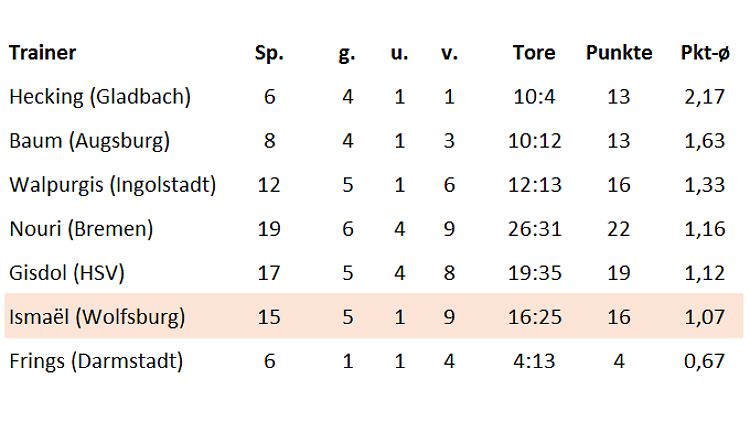Select Baum's 10:12 goals cell
The width and height of the screenshot is (750, 422).
pos(534,141)
